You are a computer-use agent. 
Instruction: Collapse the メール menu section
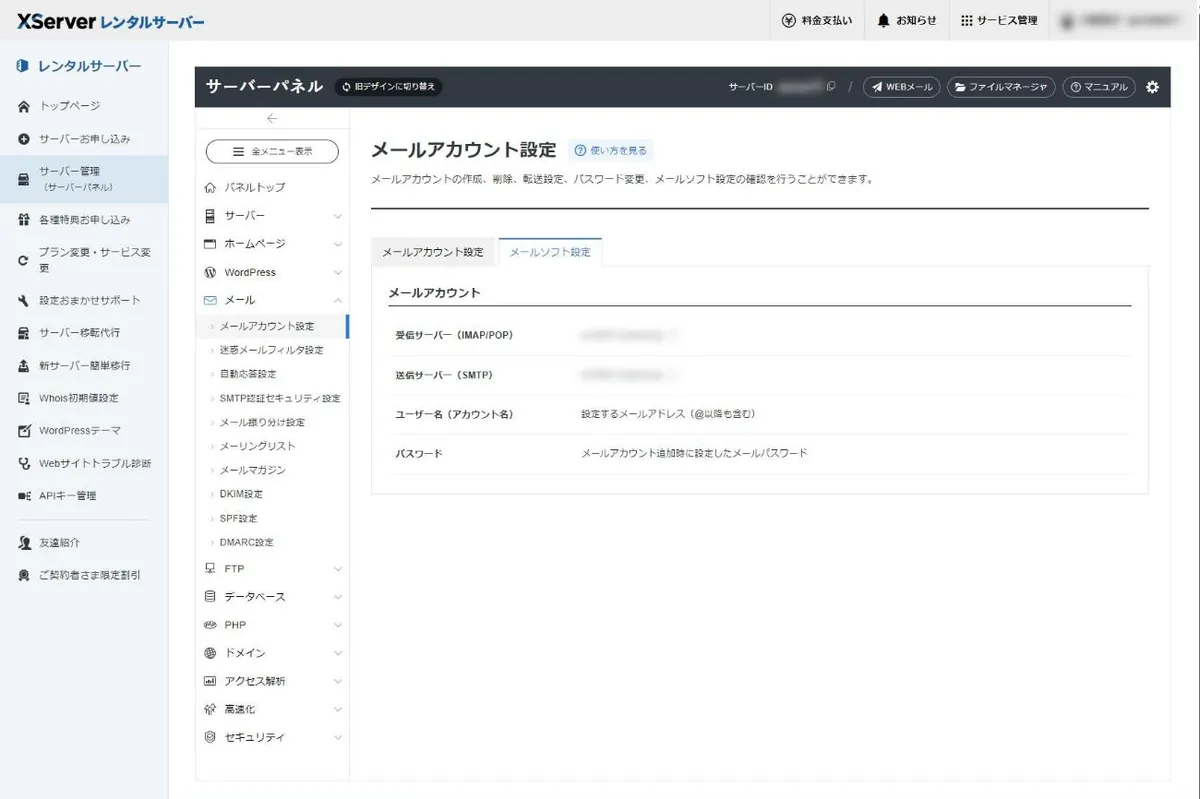[x=272, y=300]
